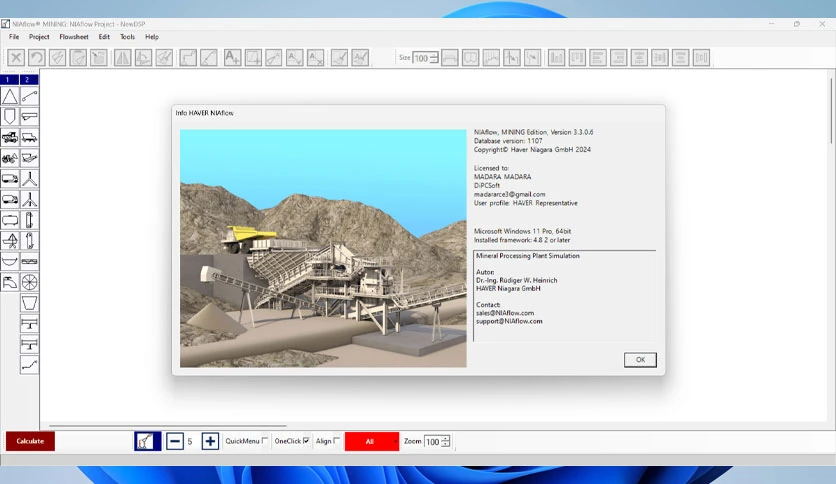Open the Project menu
This screenshot has width=836, height=484.
(x=39, y=37)
